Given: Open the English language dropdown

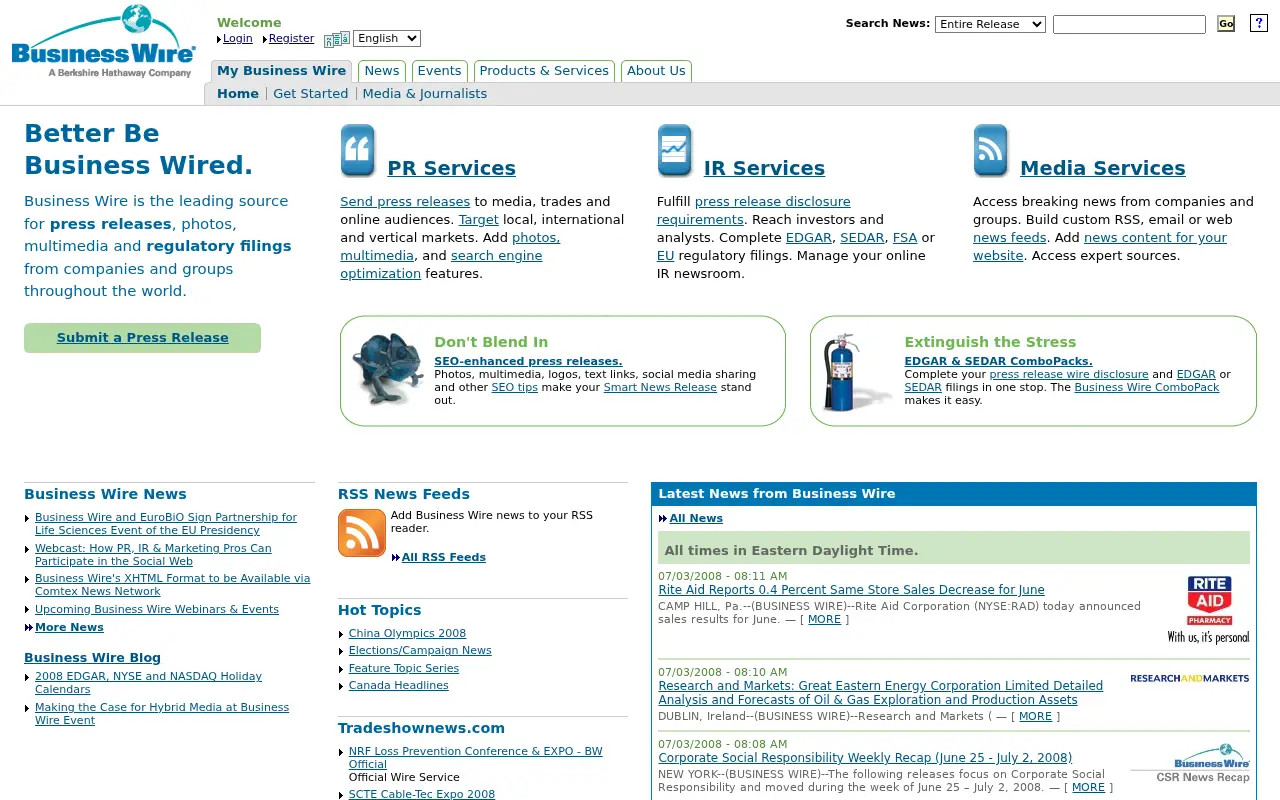Looking at the screenshot, I should click(x=387, y=38).
